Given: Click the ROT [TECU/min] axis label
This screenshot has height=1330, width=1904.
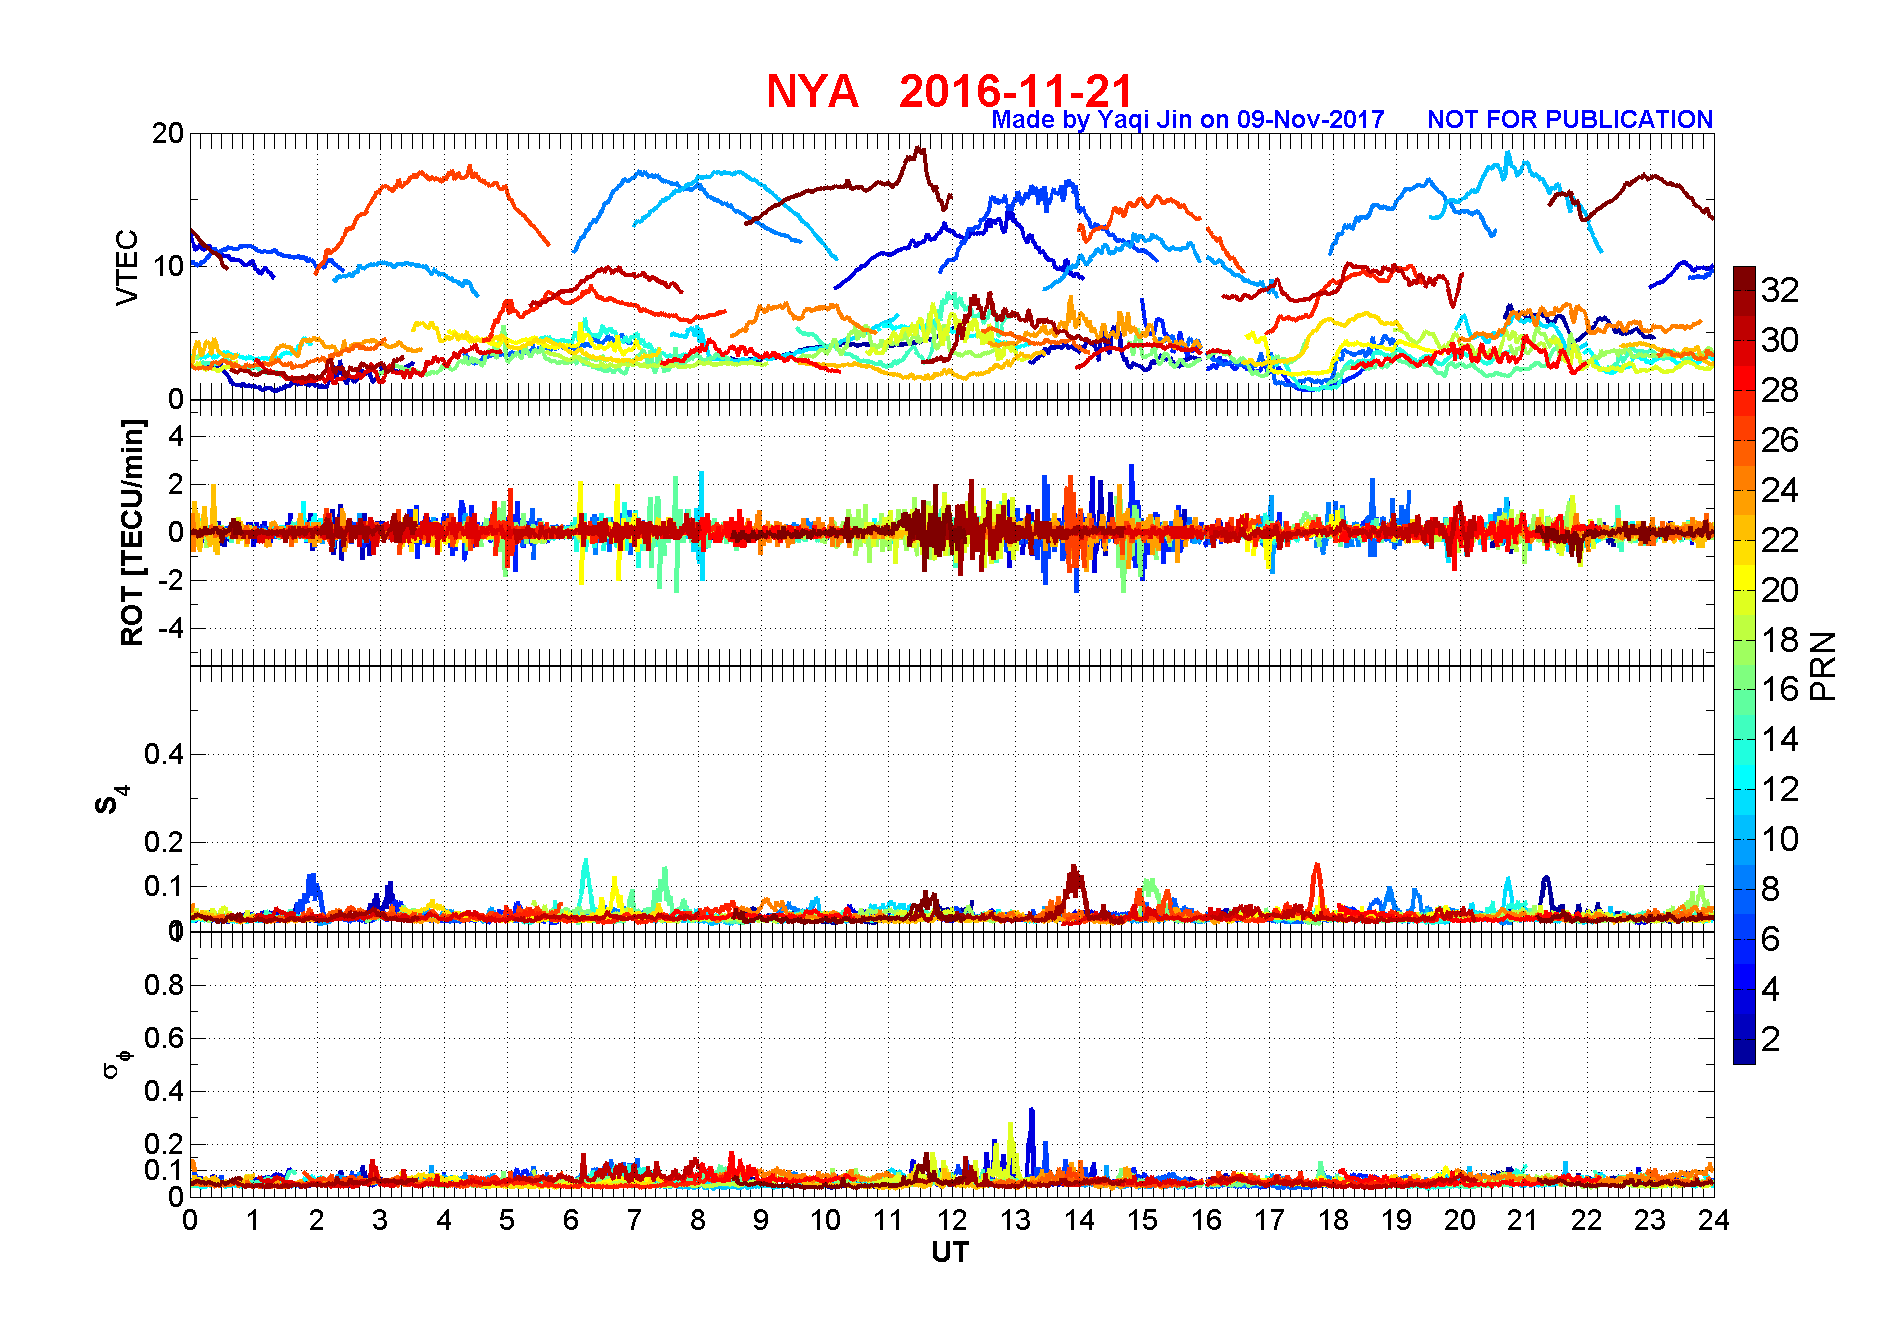Looking at the screenshot, I should click(132, 532).
